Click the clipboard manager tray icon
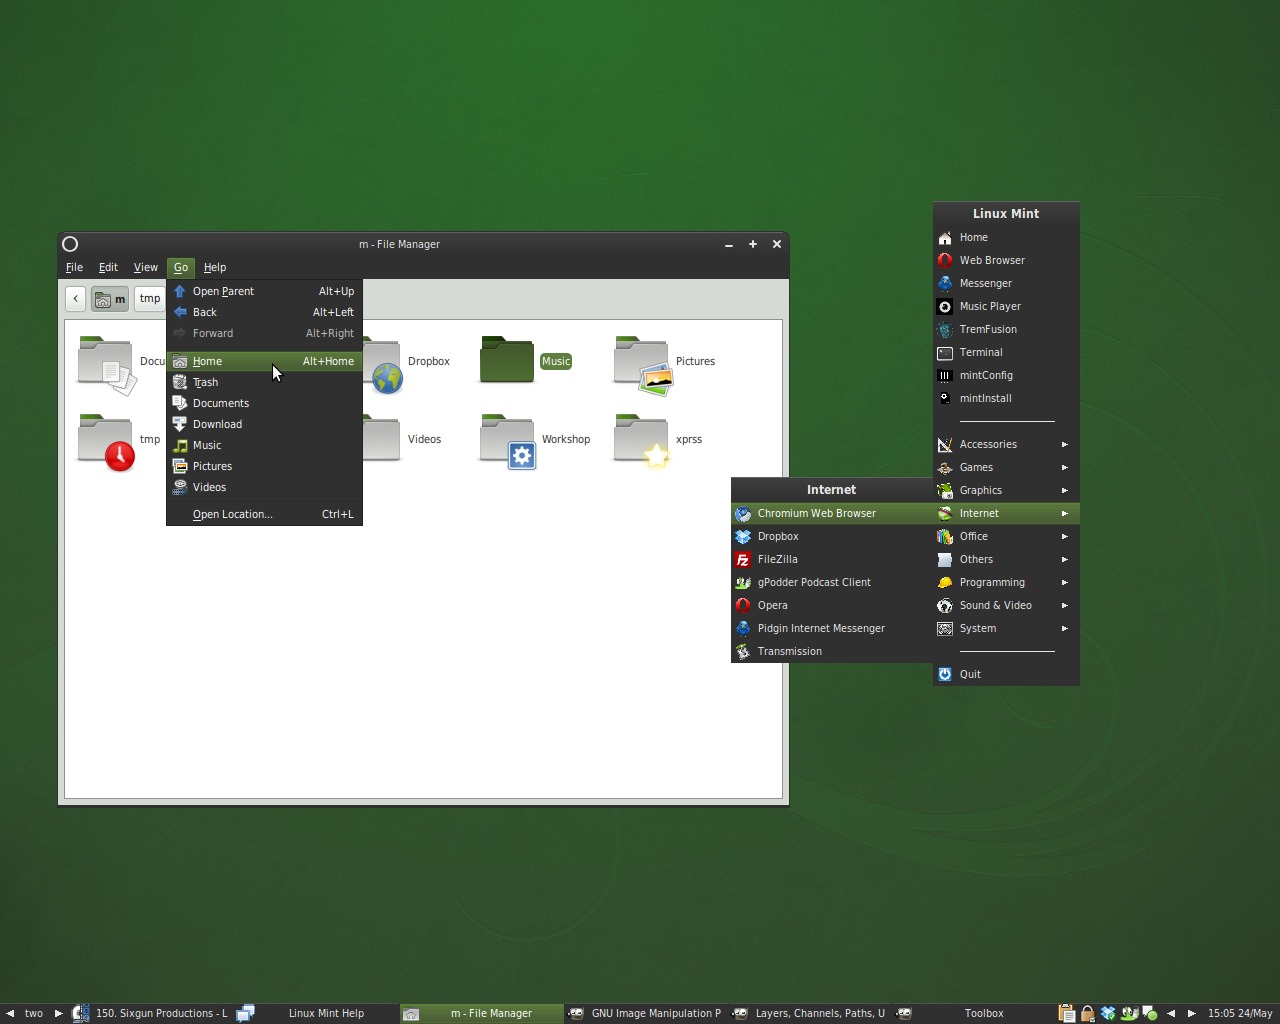This screenshot has width=1280, height=1024. point(1066,1013)
